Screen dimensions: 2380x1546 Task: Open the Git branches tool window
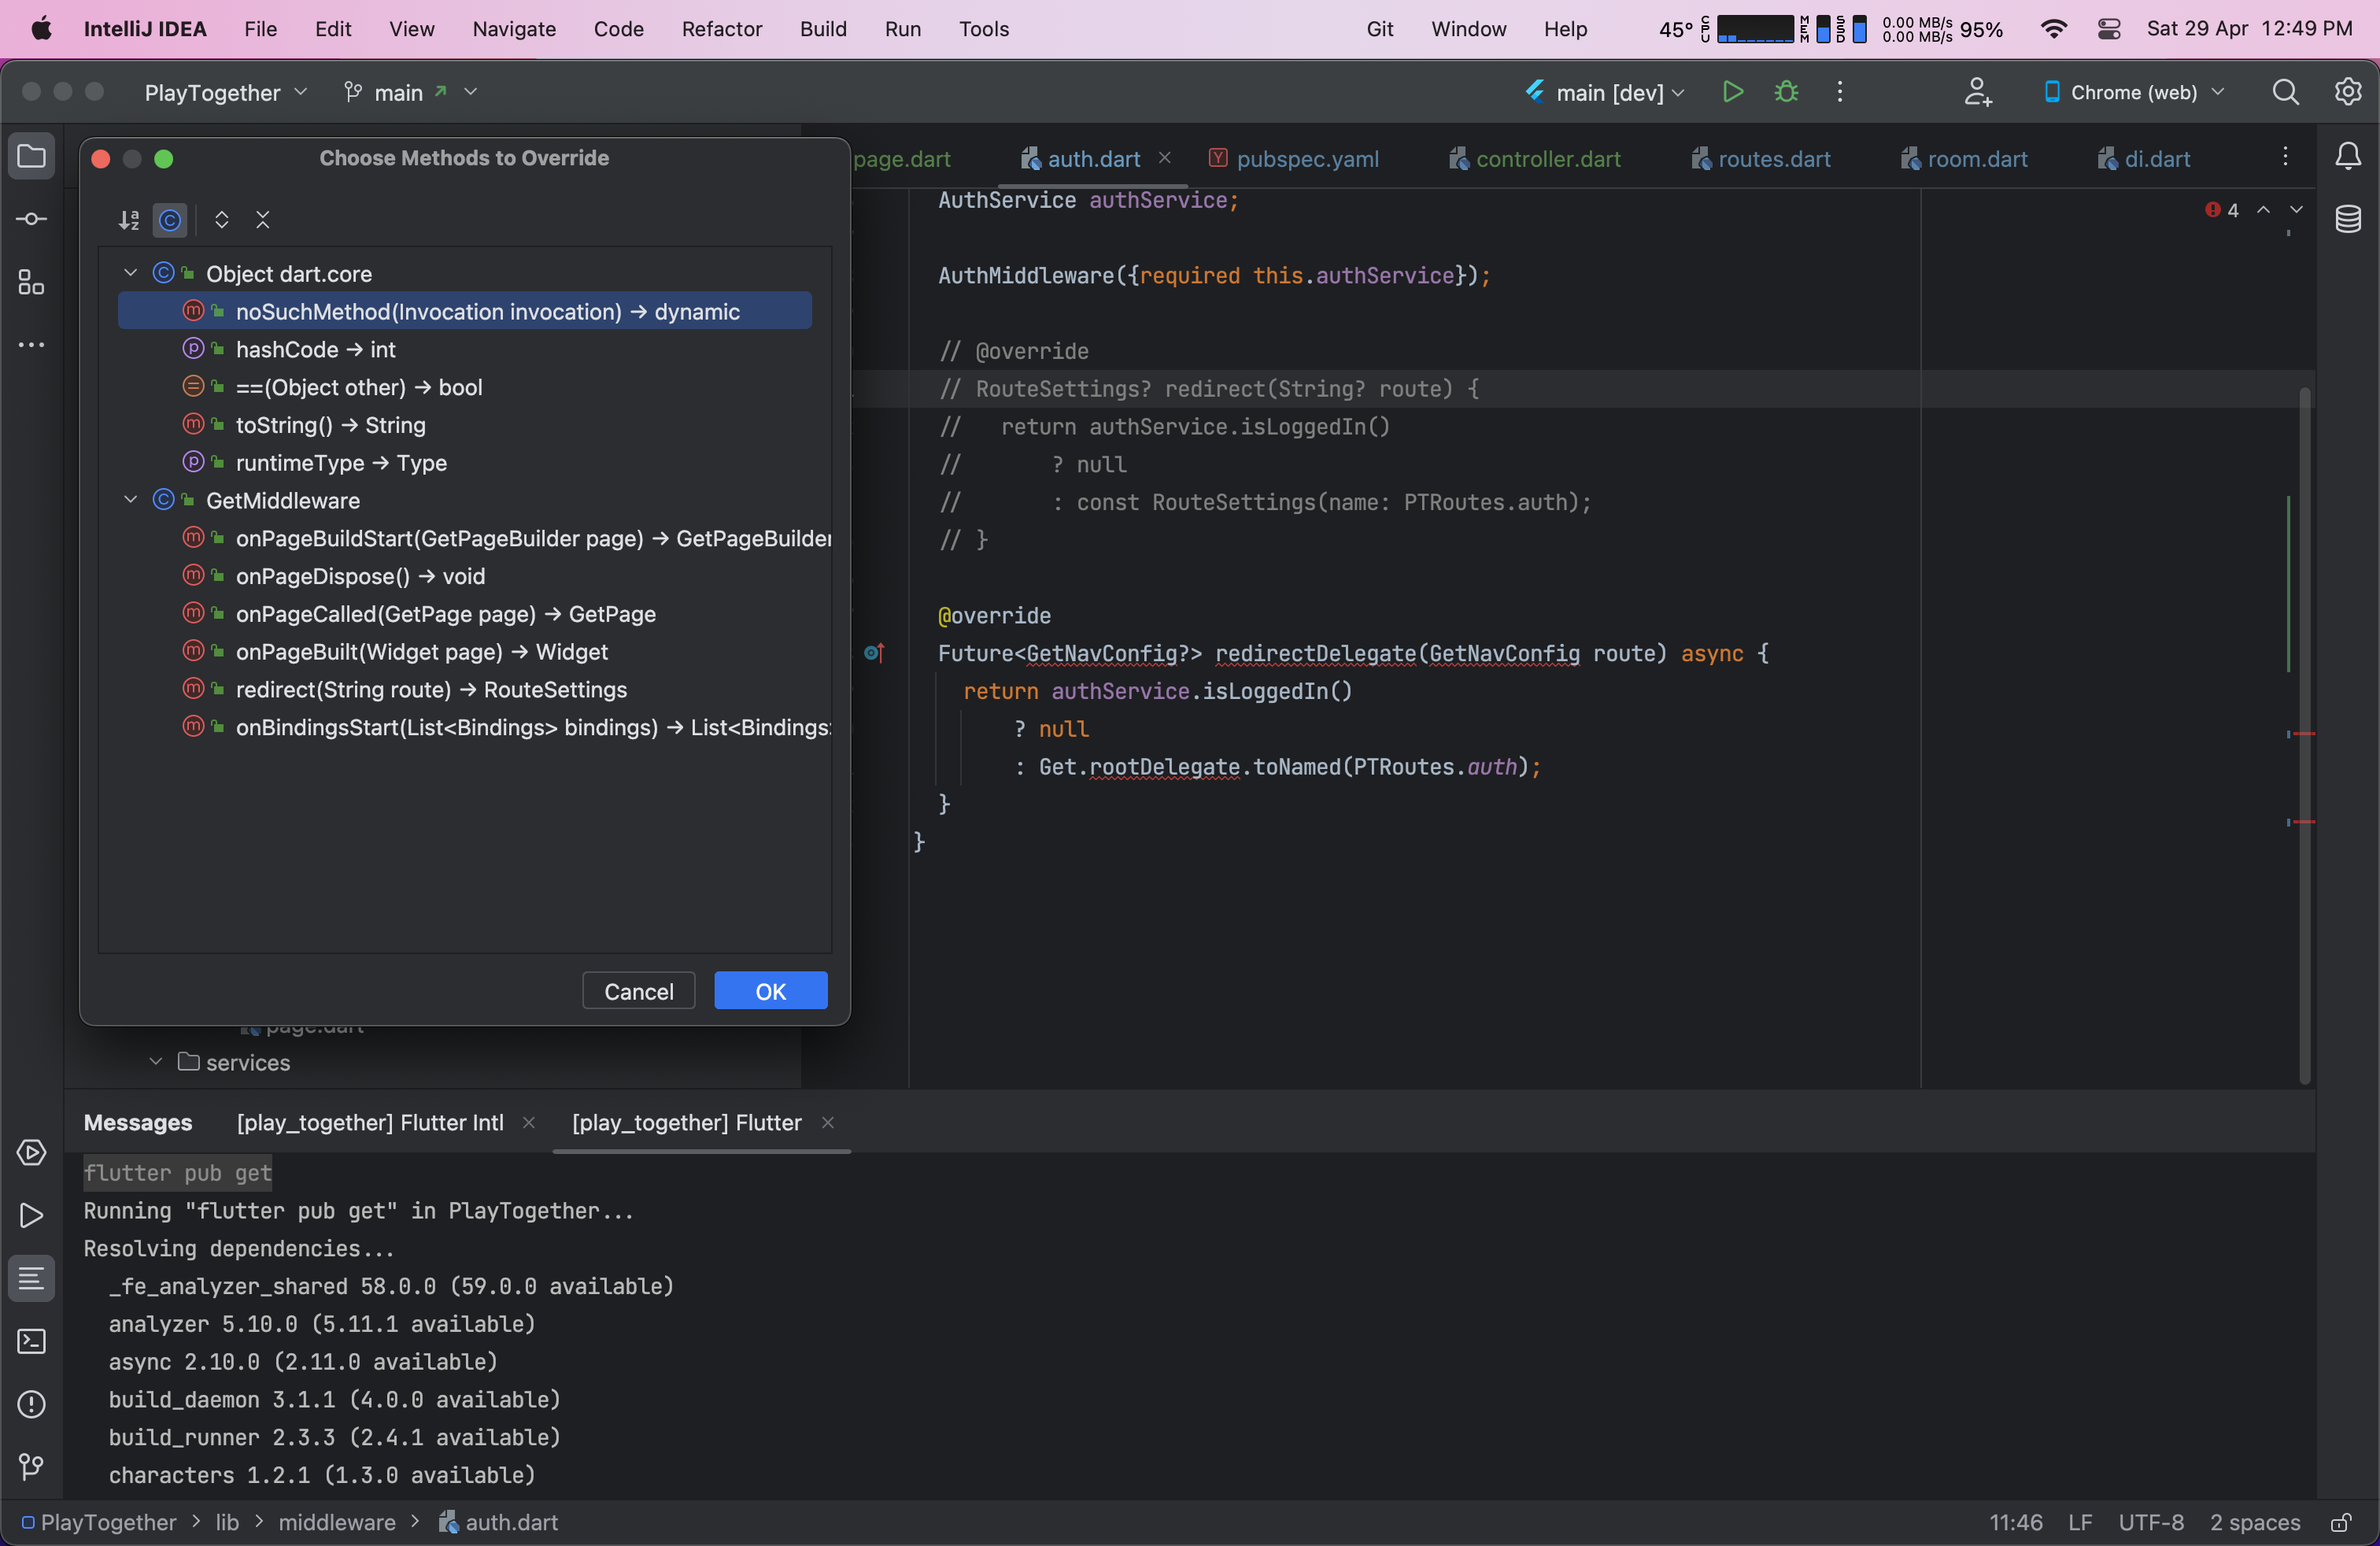tap(31, 1468)
